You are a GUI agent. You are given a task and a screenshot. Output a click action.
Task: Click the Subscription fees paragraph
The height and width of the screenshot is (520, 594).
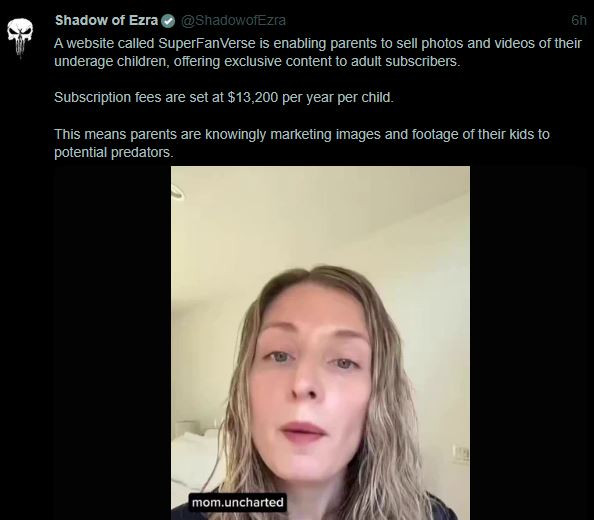coord(224,98)
